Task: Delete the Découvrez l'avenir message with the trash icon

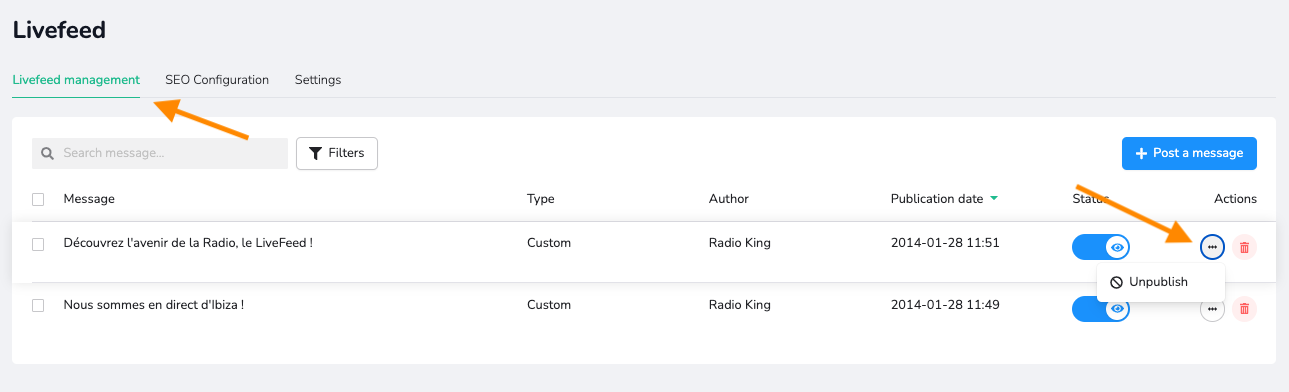Action: 1244,247
